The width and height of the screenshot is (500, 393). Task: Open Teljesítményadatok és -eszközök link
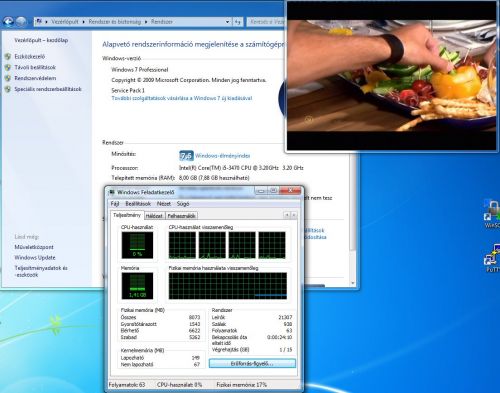[x=41, y=271]
